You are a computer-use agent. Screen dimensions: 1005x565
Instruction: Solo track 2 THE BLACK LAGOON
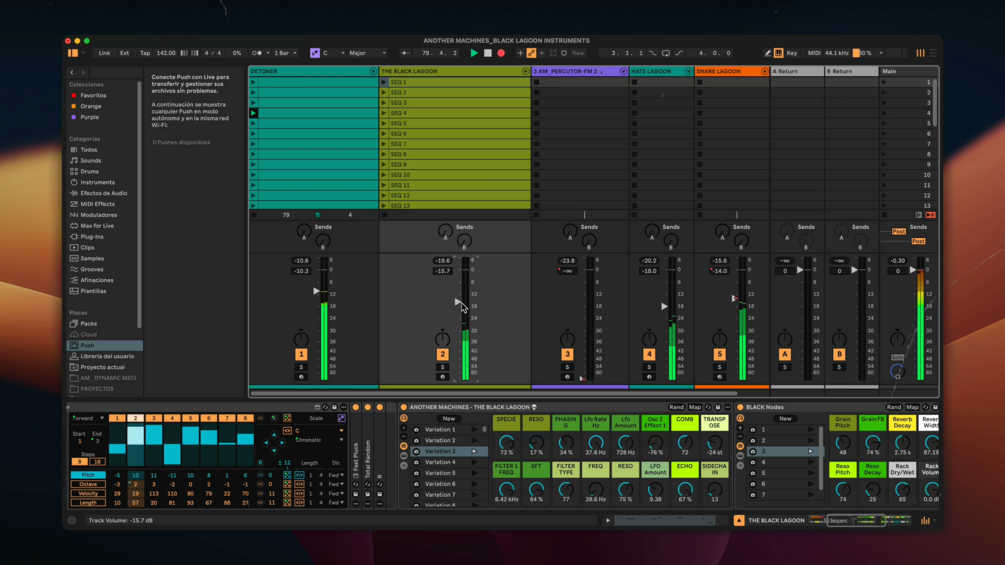[442, 367]
